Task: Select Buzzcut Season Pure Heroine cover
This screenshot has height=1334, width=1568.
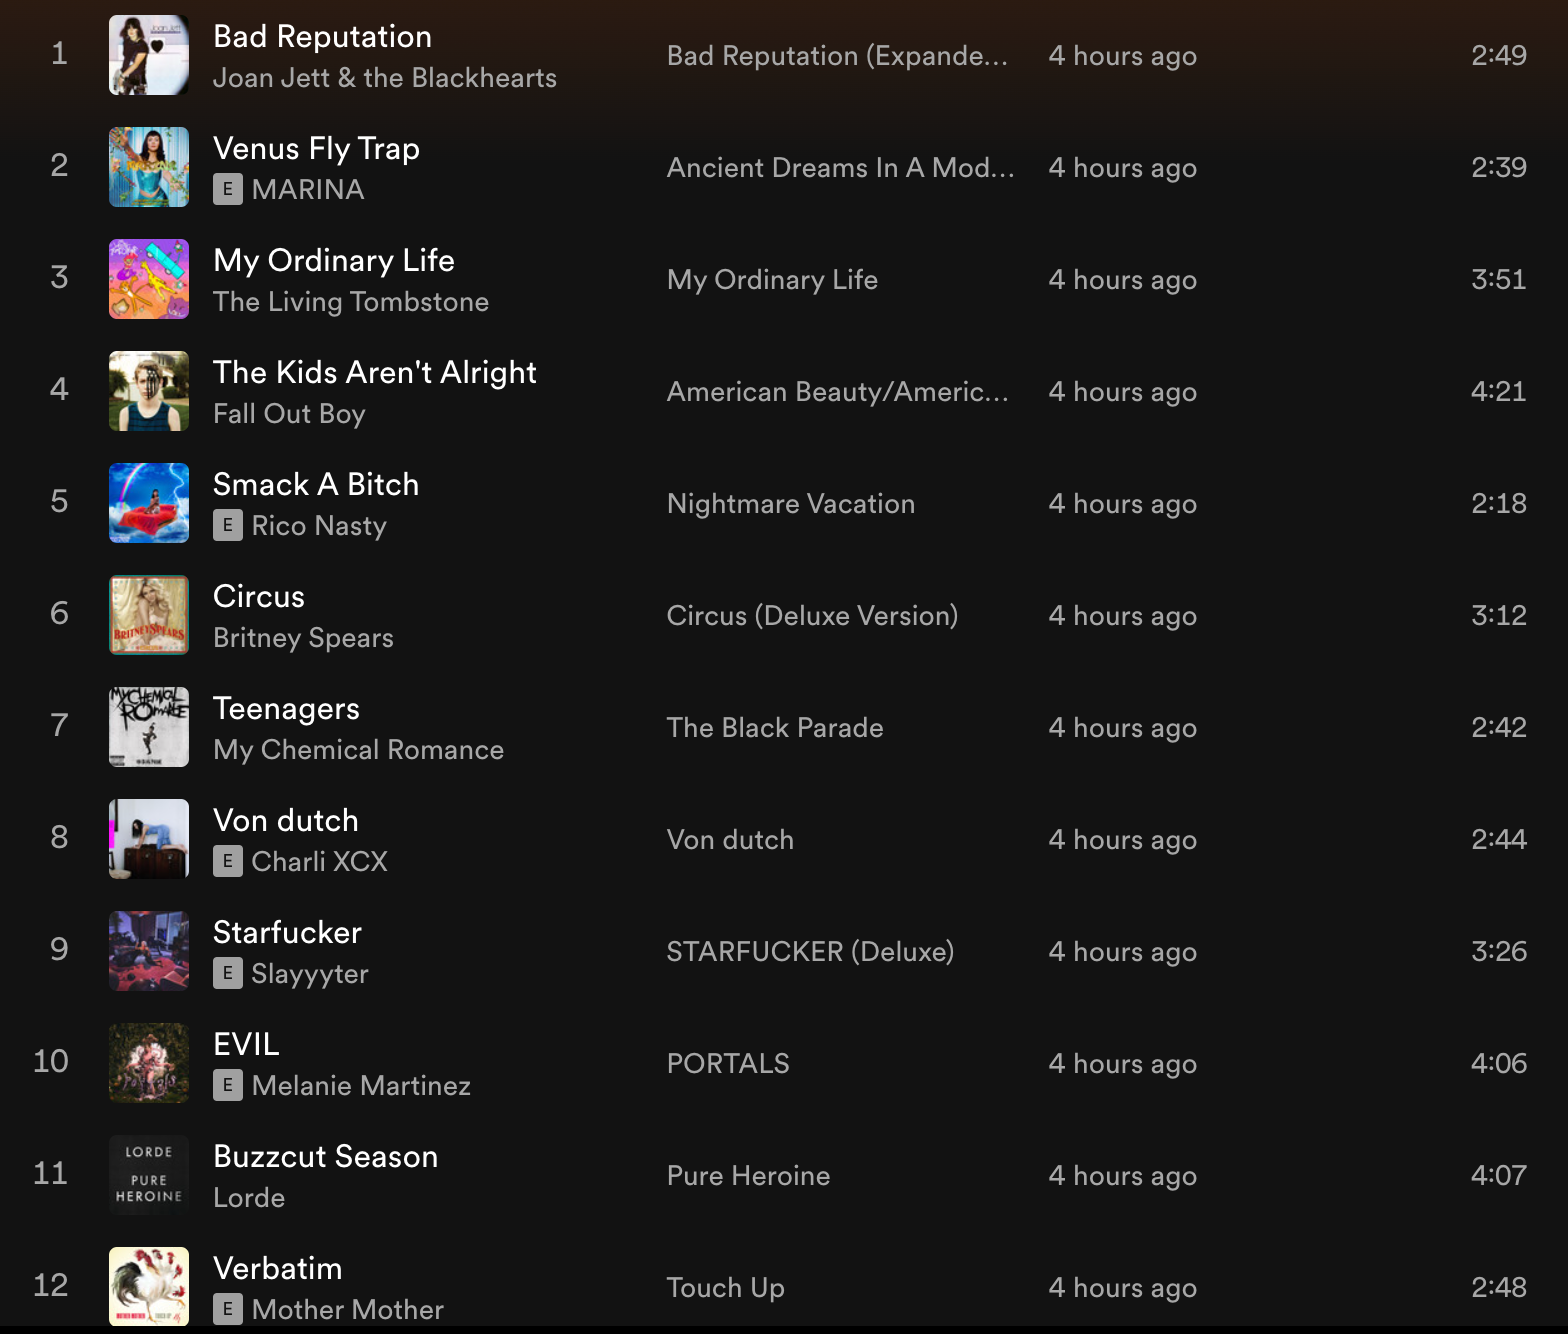Action: point(149,1175)
